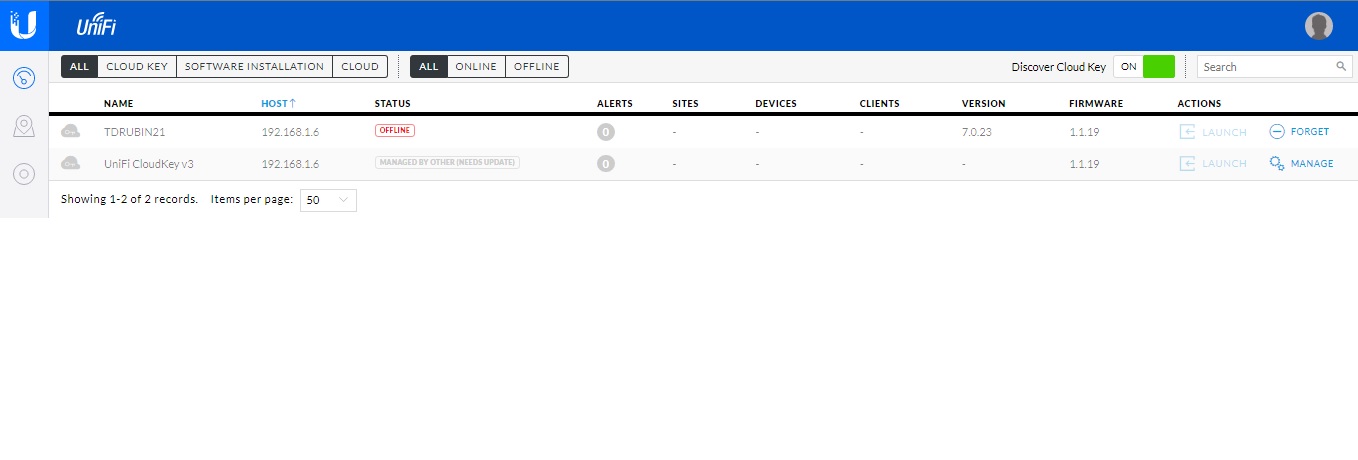The width and height of the screenshot is (1358, 460).
Task: Click version 7.0.23 cell
Action: 977,132
